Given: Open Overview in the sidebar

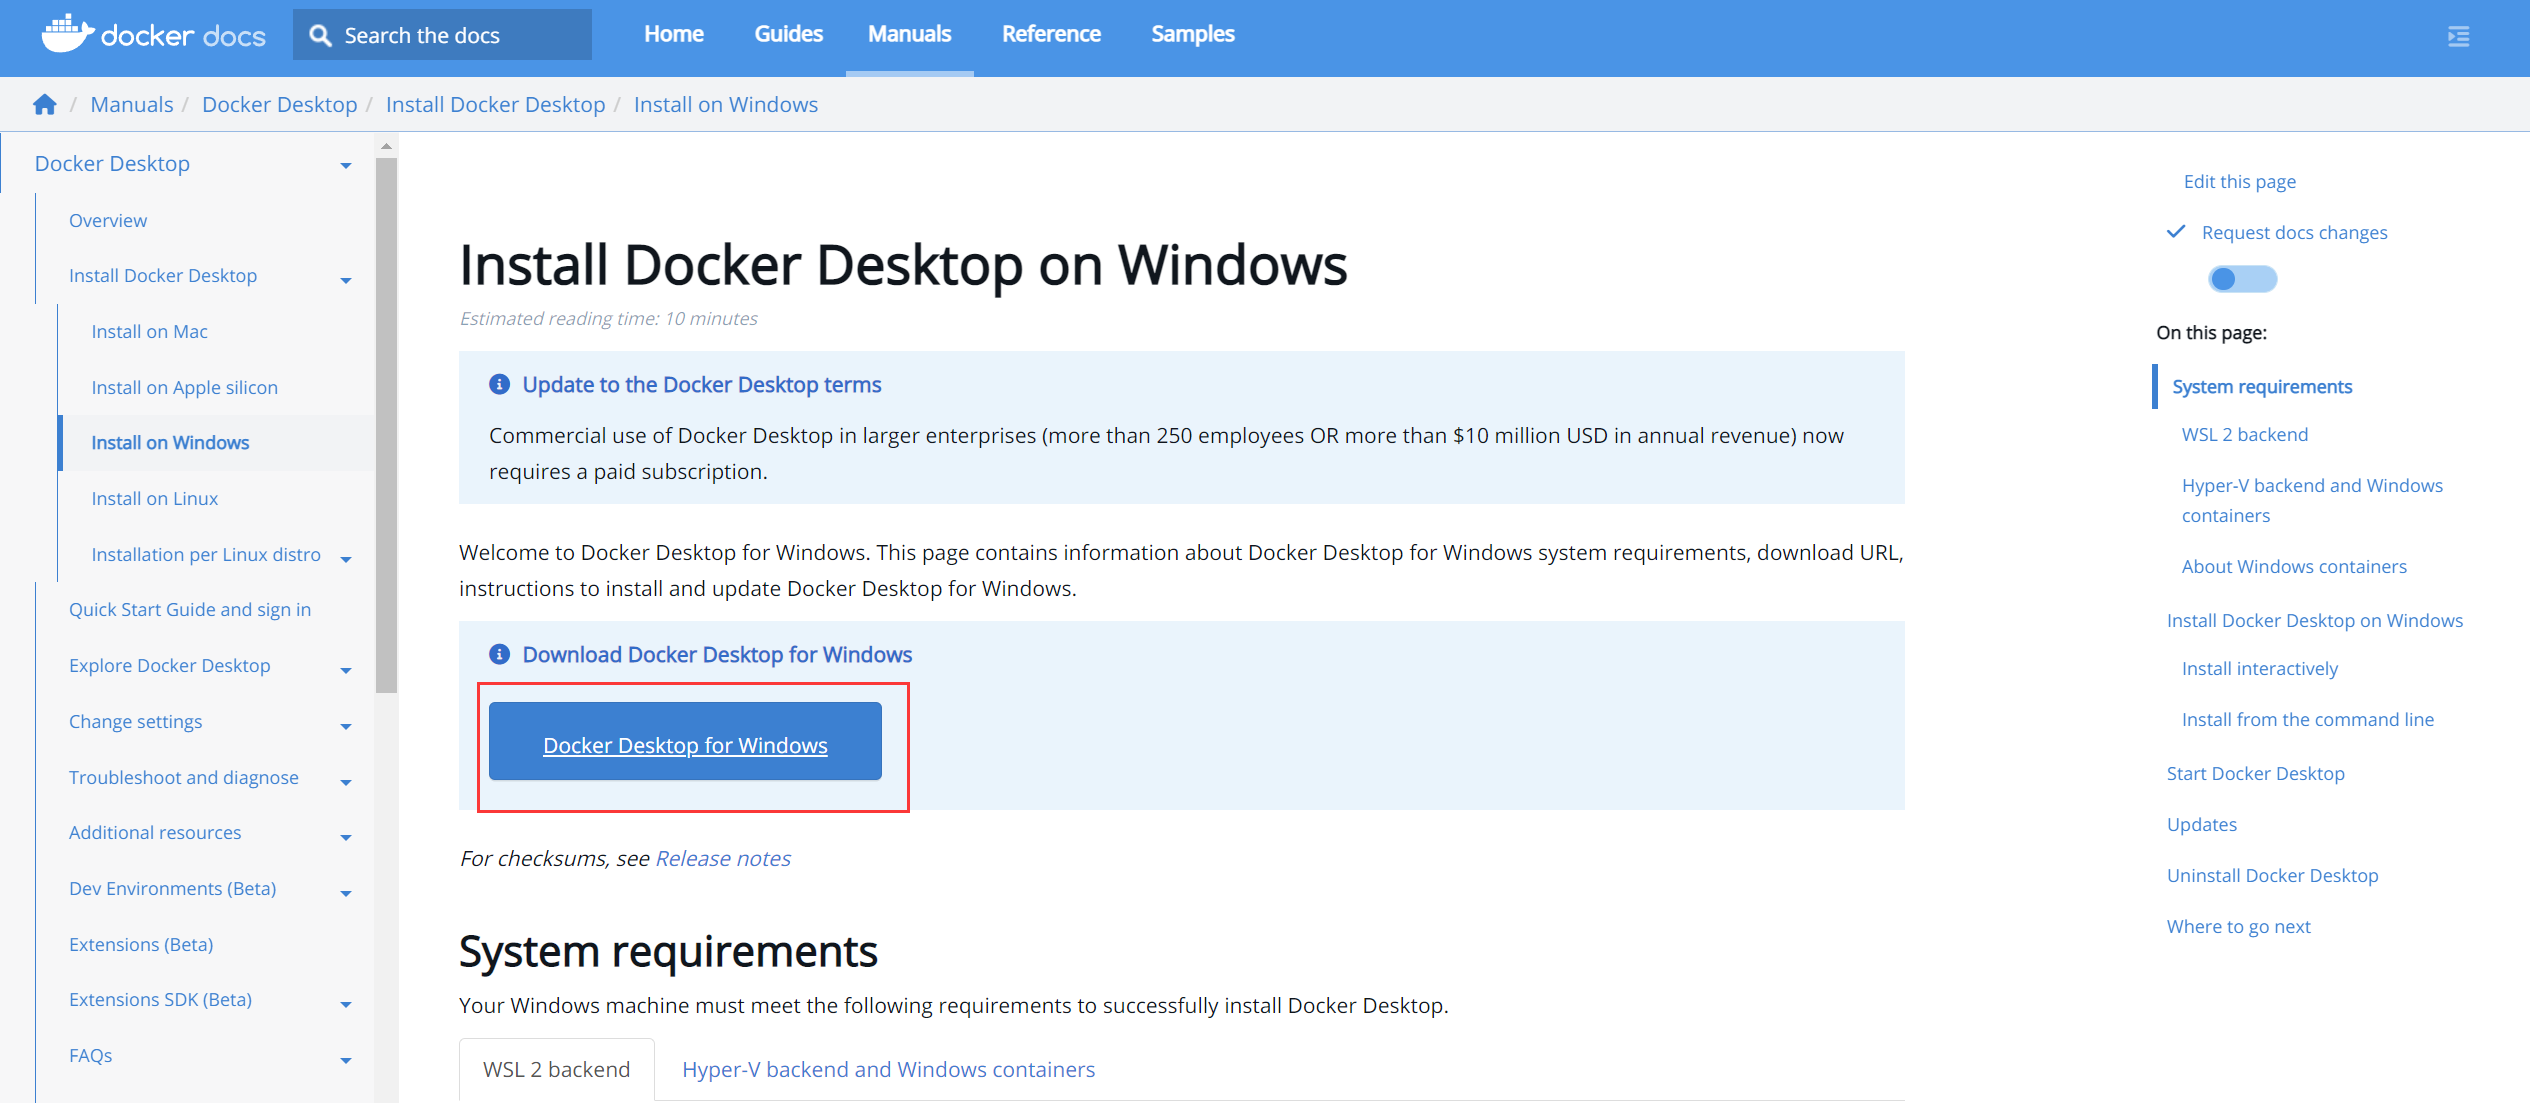Looking at the screenshot, I should point(108,220).
